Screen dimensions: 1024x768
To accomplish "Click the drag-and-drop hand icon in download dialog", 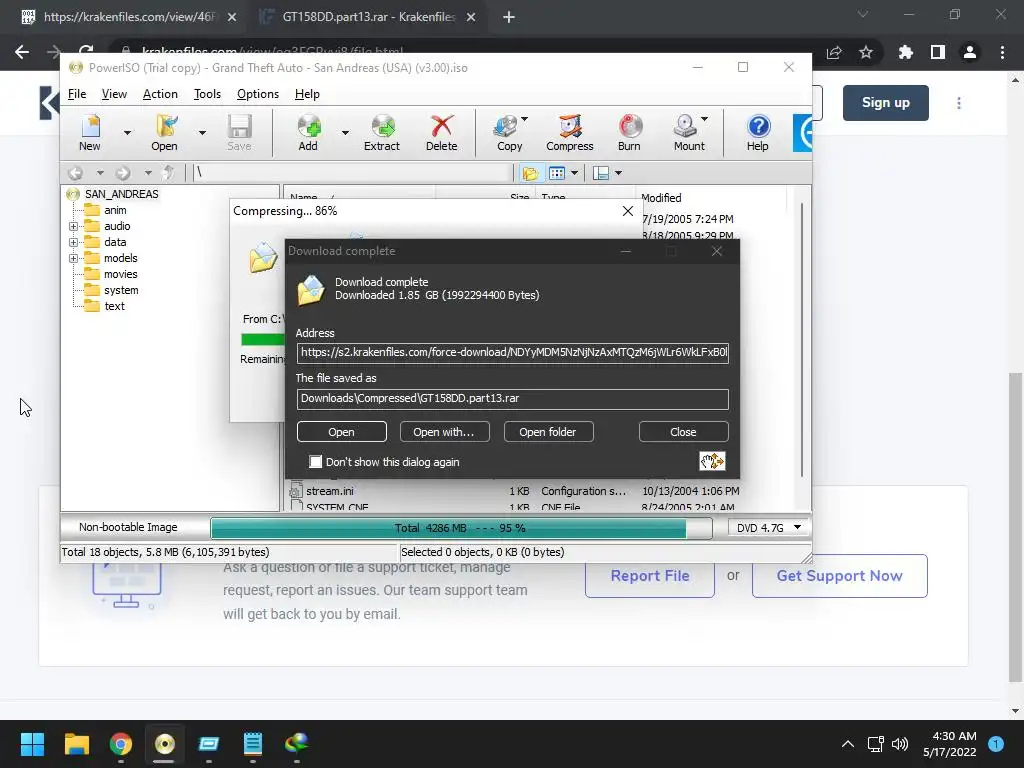I will point(712,461).
